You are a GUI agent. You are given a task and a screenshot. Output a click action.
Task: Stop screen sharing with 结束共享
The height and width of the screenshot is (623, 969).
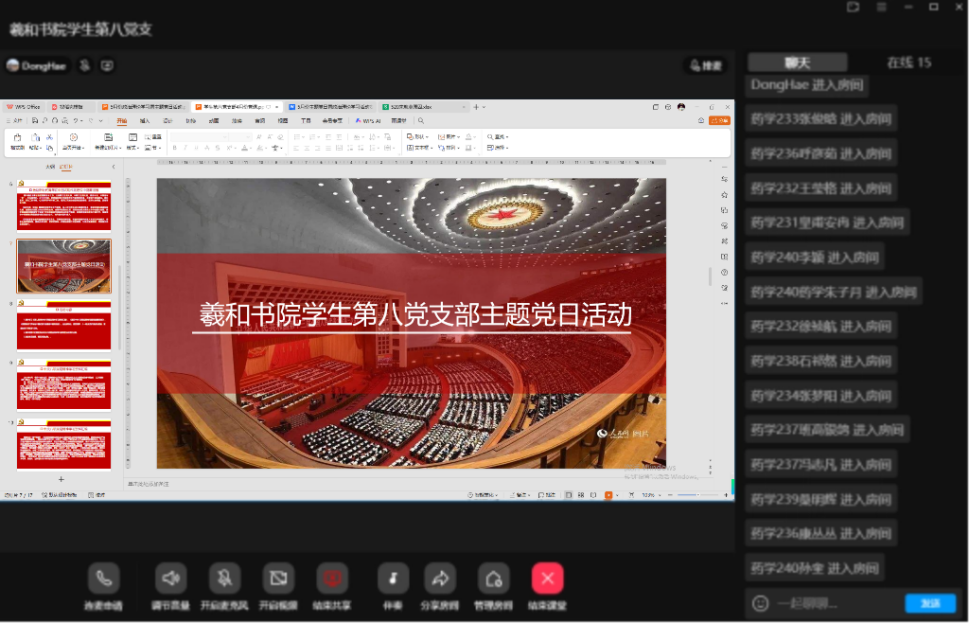tap(332, 578)
